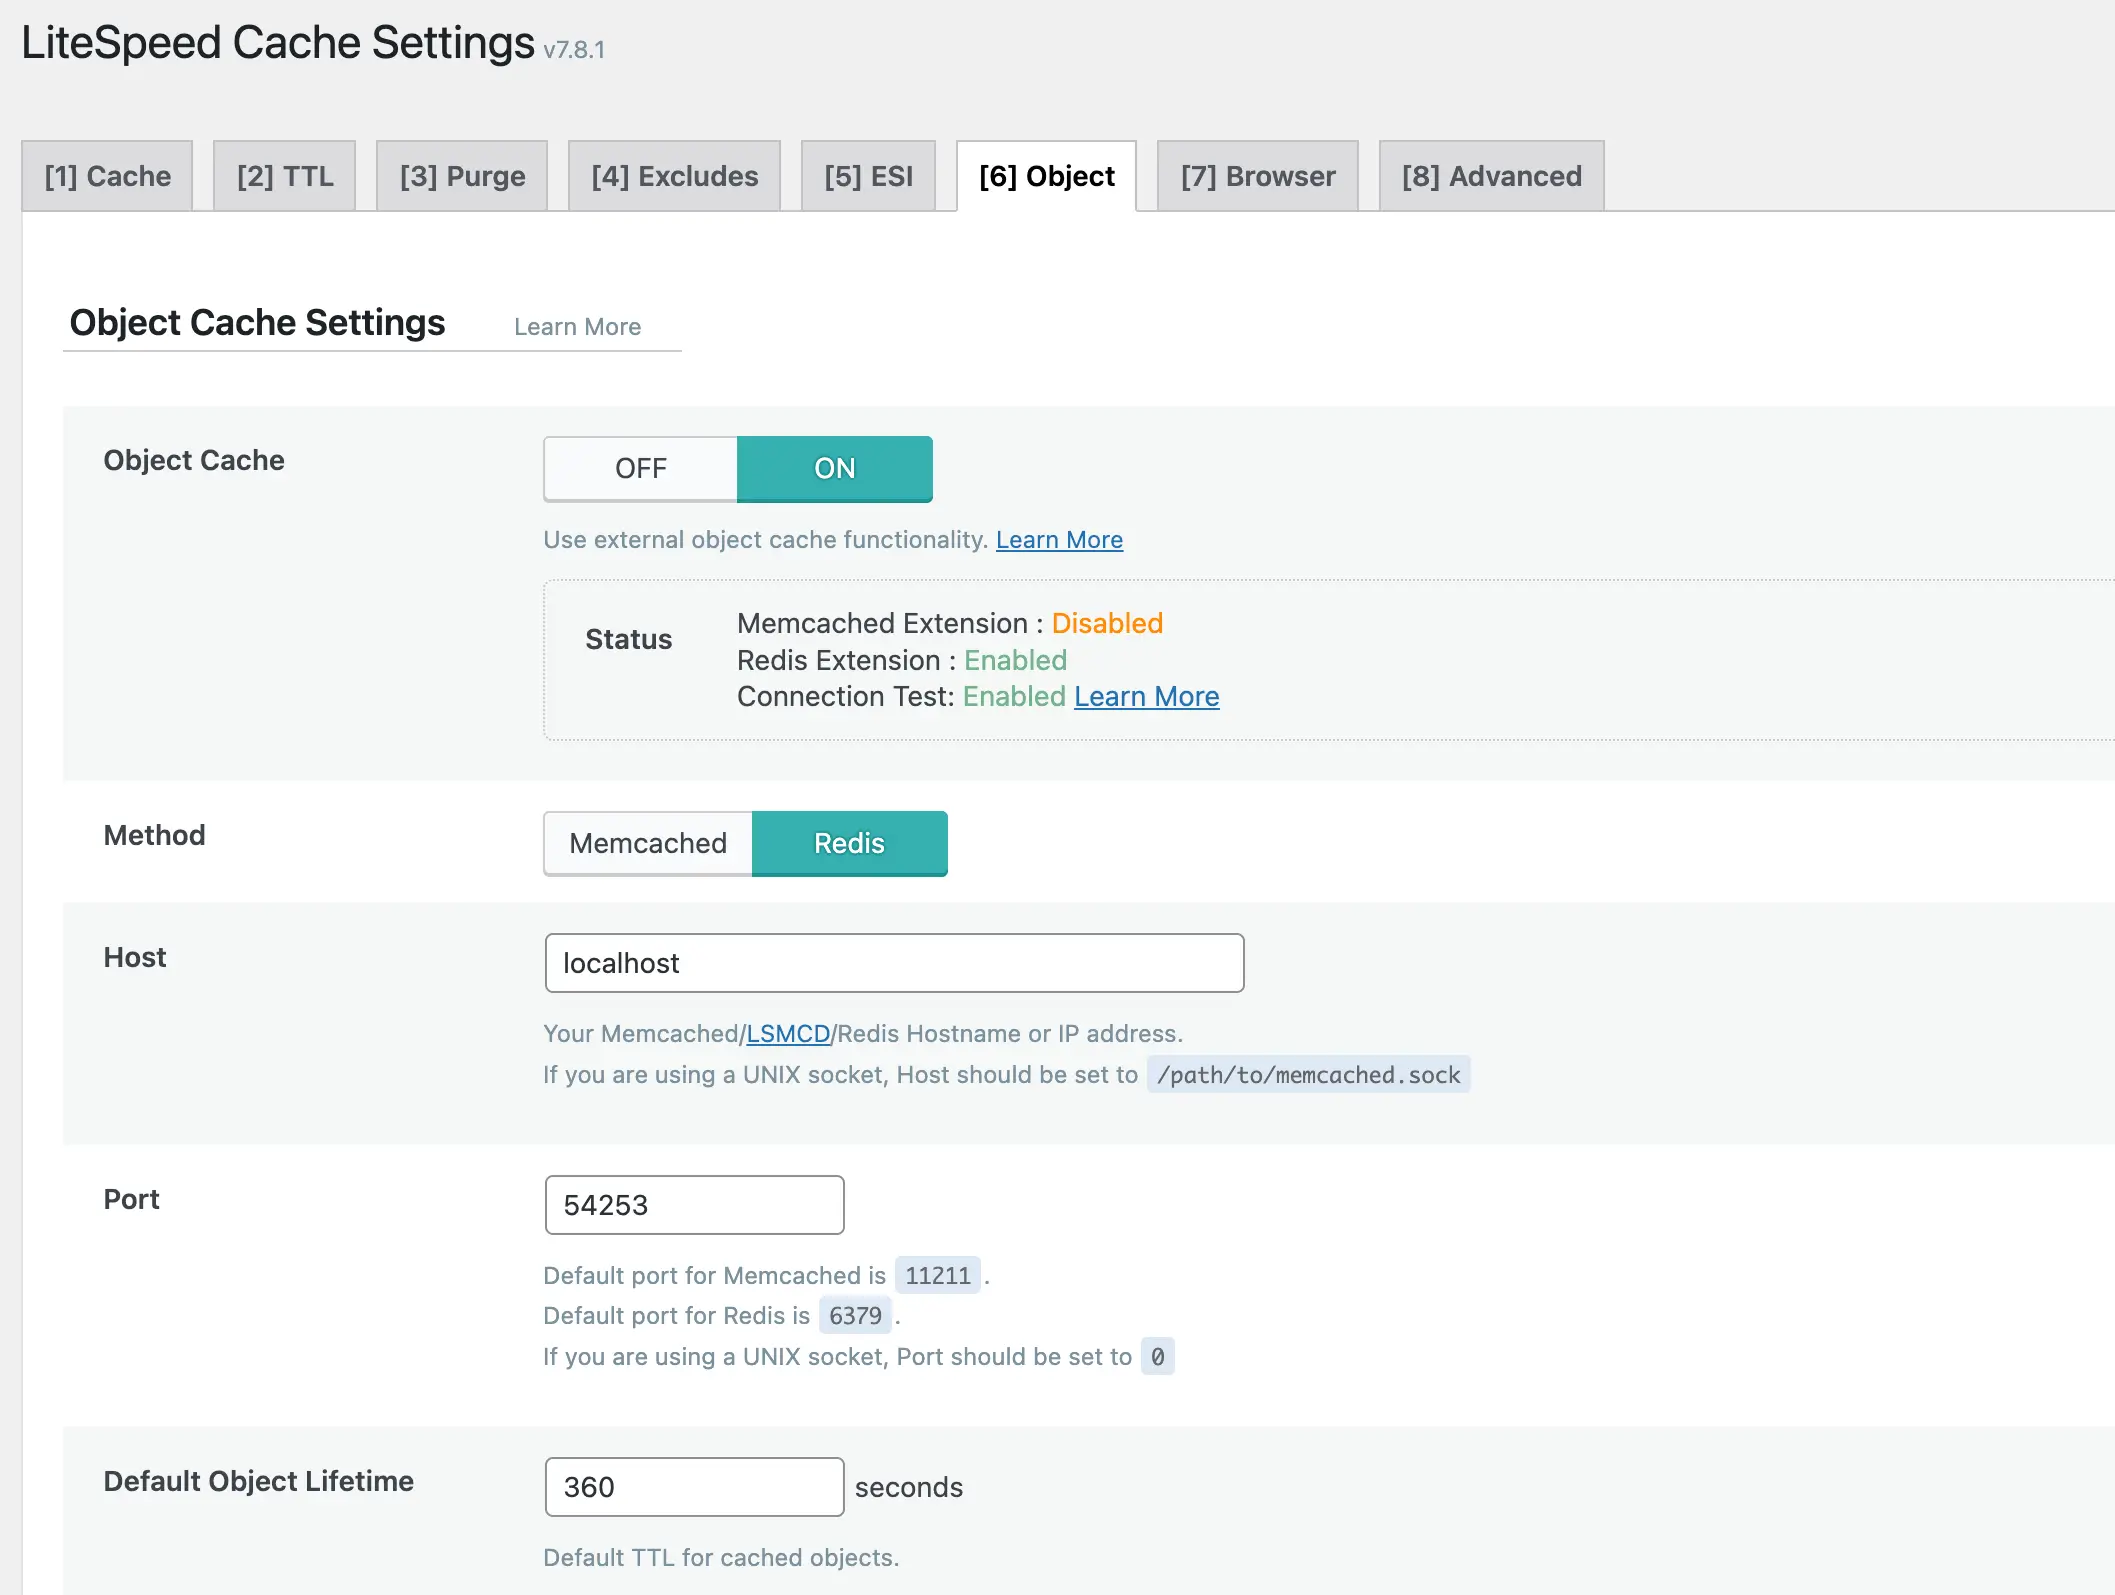Click the 6379 default Redis port value
The image size is (2115, 1595).
click(x=855, y=1316)
